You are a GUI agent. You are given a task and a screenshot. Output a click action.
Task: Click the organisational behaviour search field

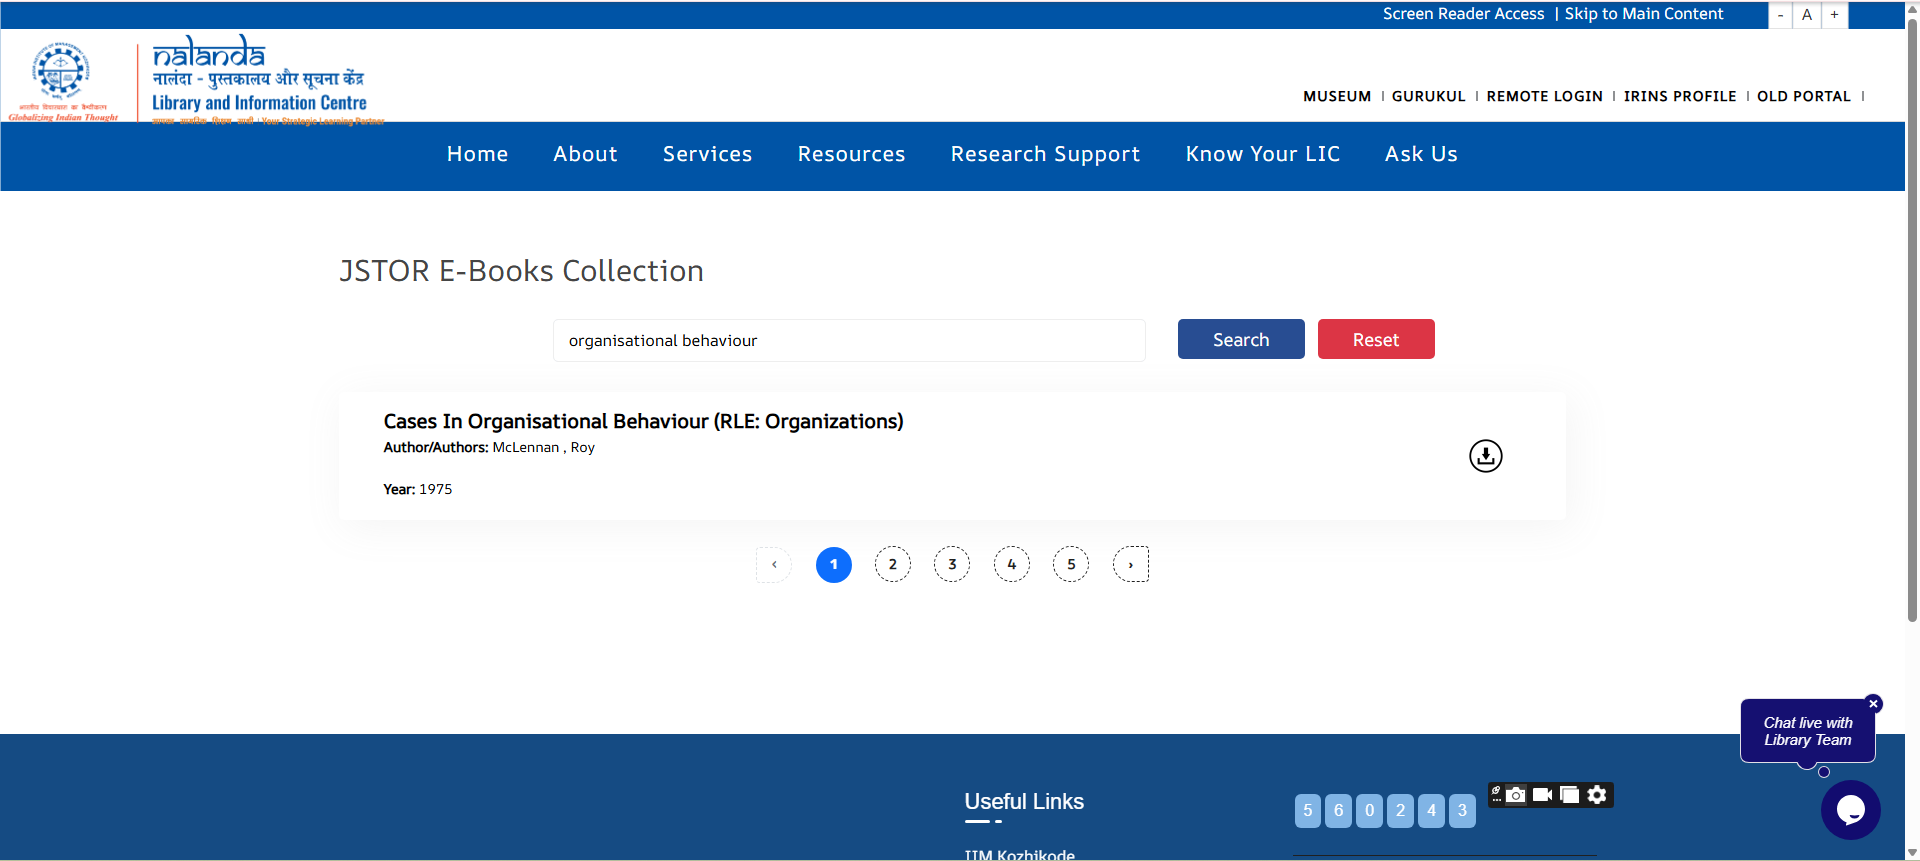pyautogui.click(x=849, y=341)
